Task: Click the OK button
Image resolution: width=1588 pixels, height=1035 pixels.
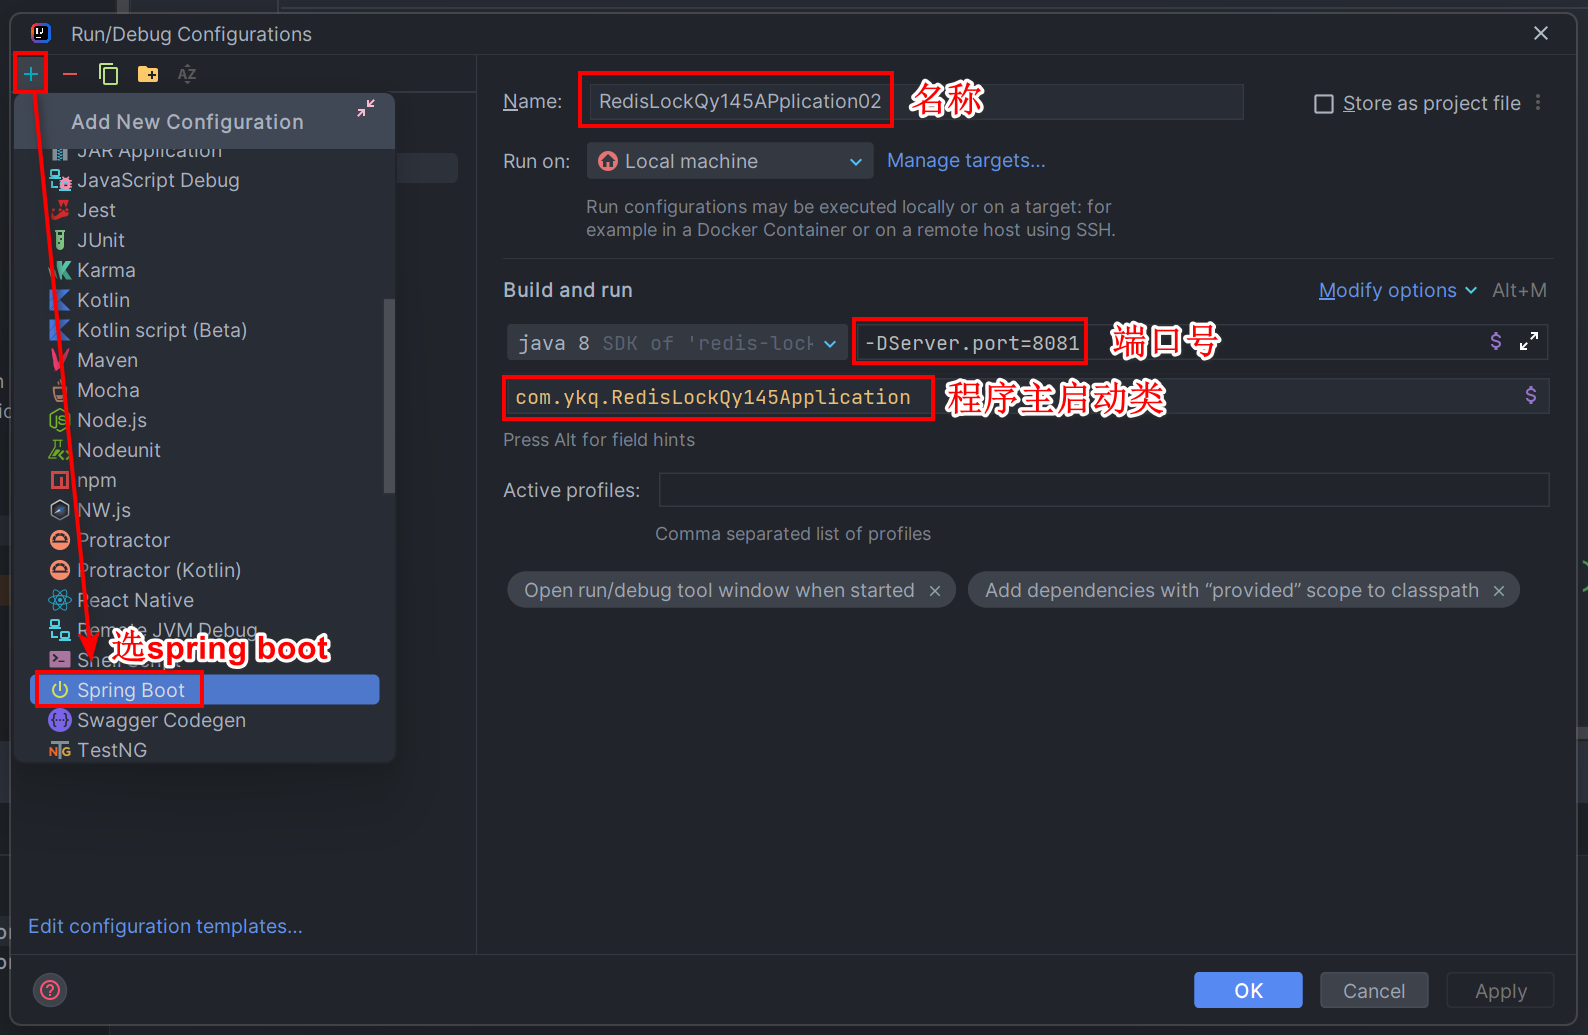Action: [x=1248, y=990]
